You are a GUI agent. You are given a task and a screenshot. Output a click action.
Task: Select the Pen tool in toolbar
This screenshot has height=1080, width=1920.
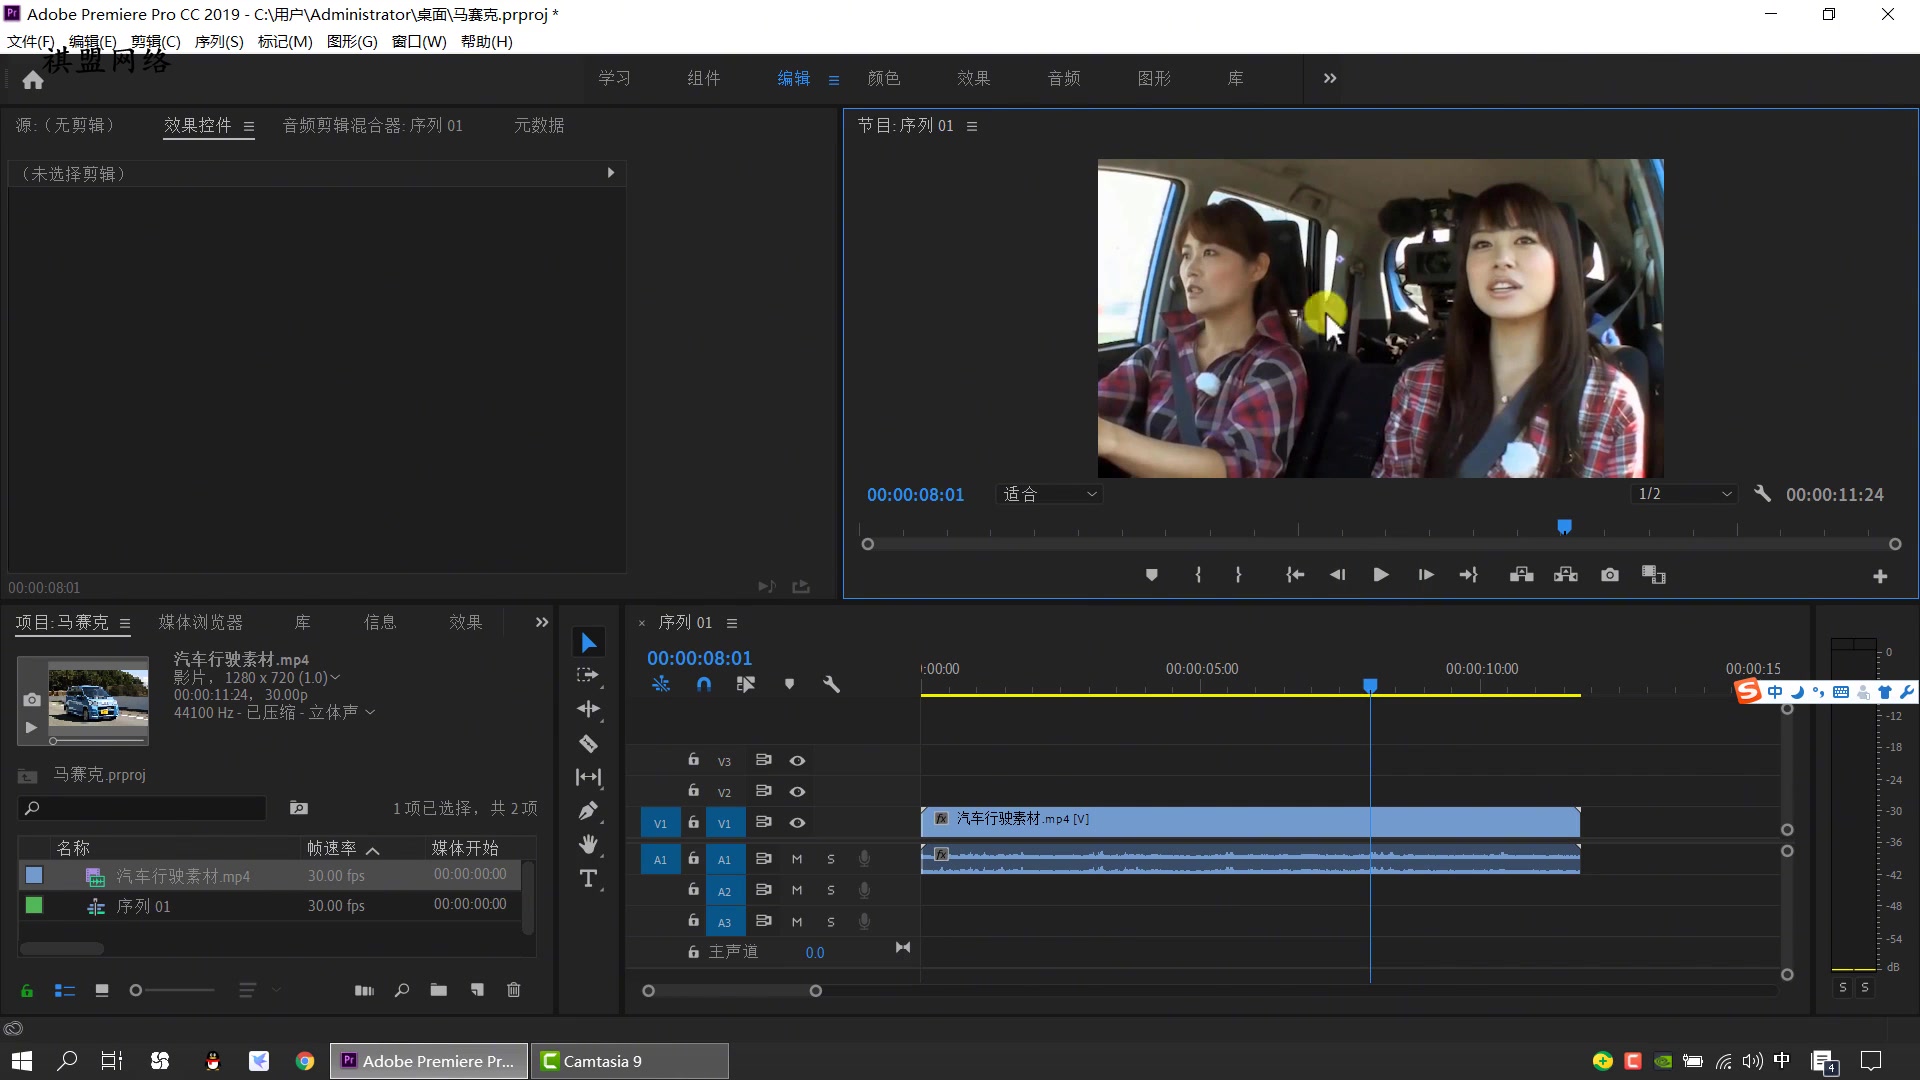click(588, 811)
